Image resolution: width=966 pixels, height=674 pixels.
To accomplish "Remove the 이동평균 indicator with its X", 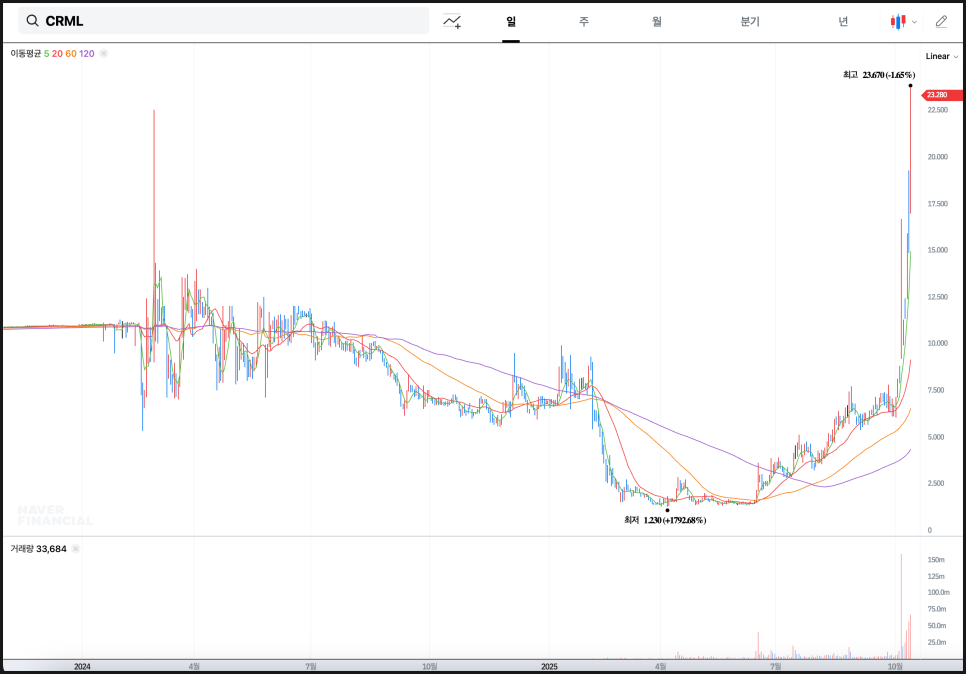I will click(x=104, y=54).
